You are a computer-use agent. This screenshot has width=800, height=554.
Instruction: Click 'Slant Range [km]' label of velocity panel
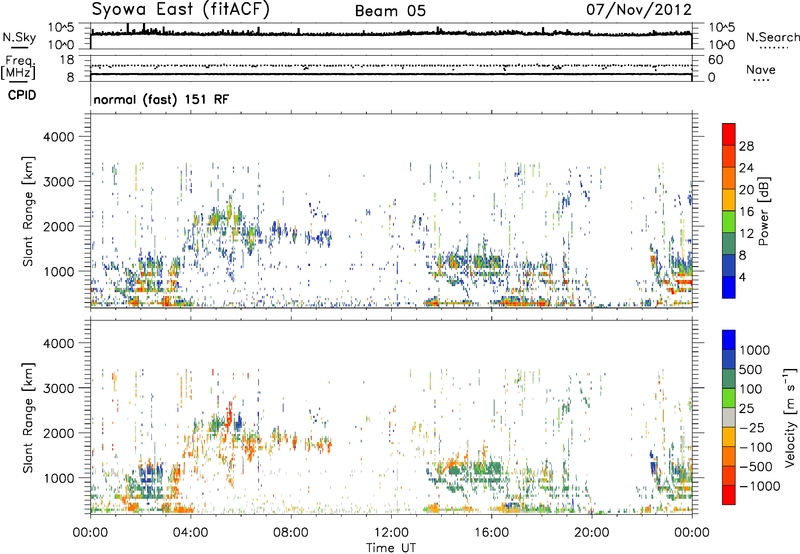[28, 417]
